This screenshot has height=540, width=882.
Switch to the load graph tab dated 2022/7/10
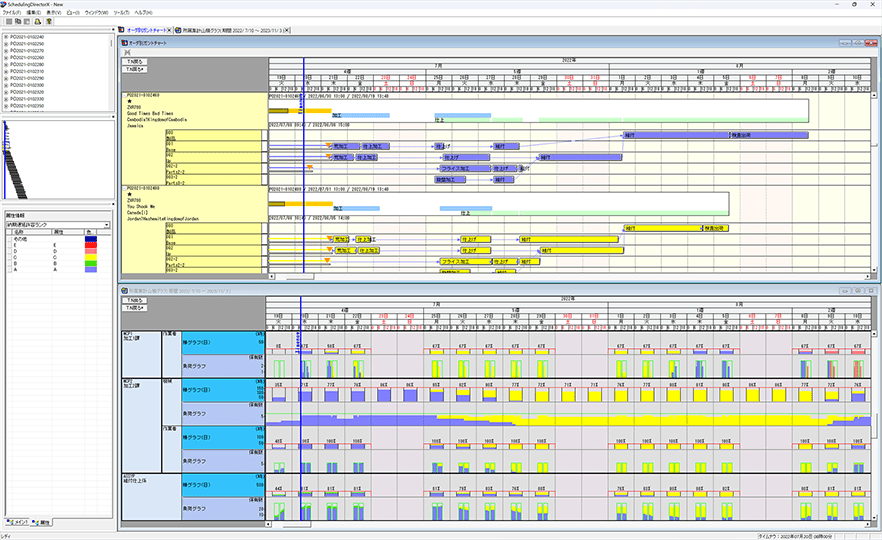(233, 31)
